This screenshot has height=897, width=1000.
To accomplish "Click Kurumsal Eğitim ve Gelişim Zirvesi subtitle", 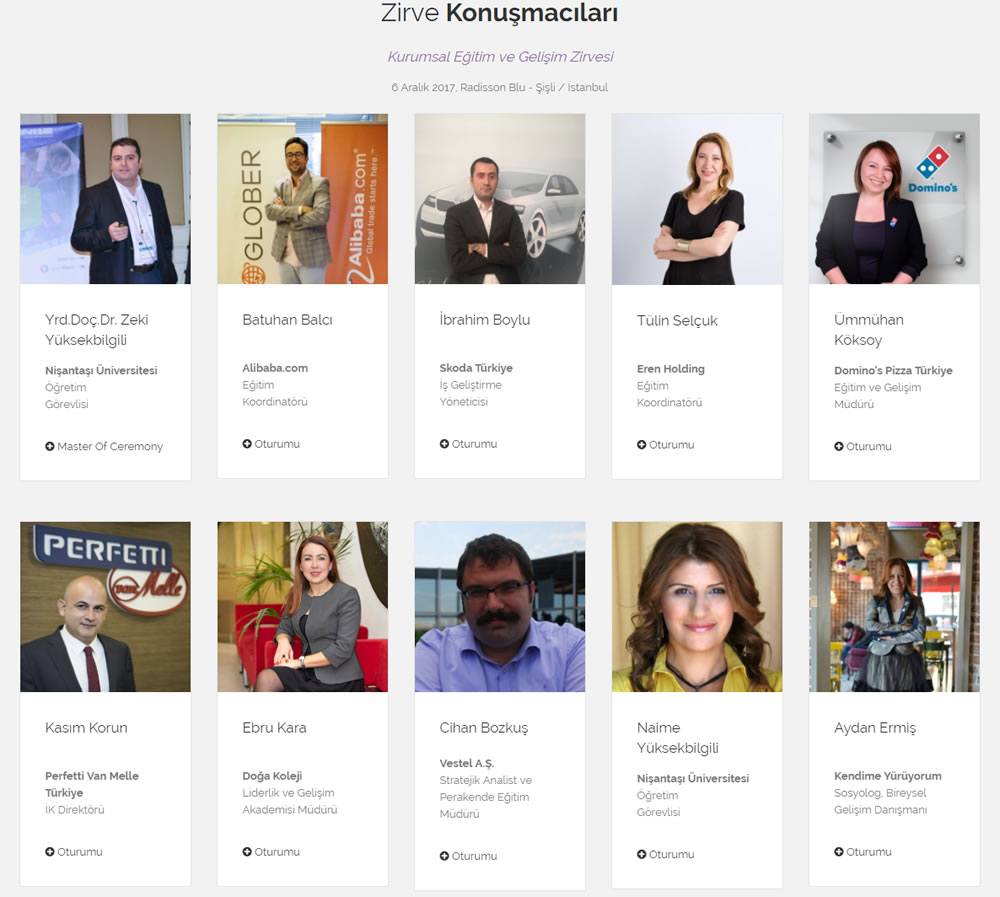I will tap(500, 57).
